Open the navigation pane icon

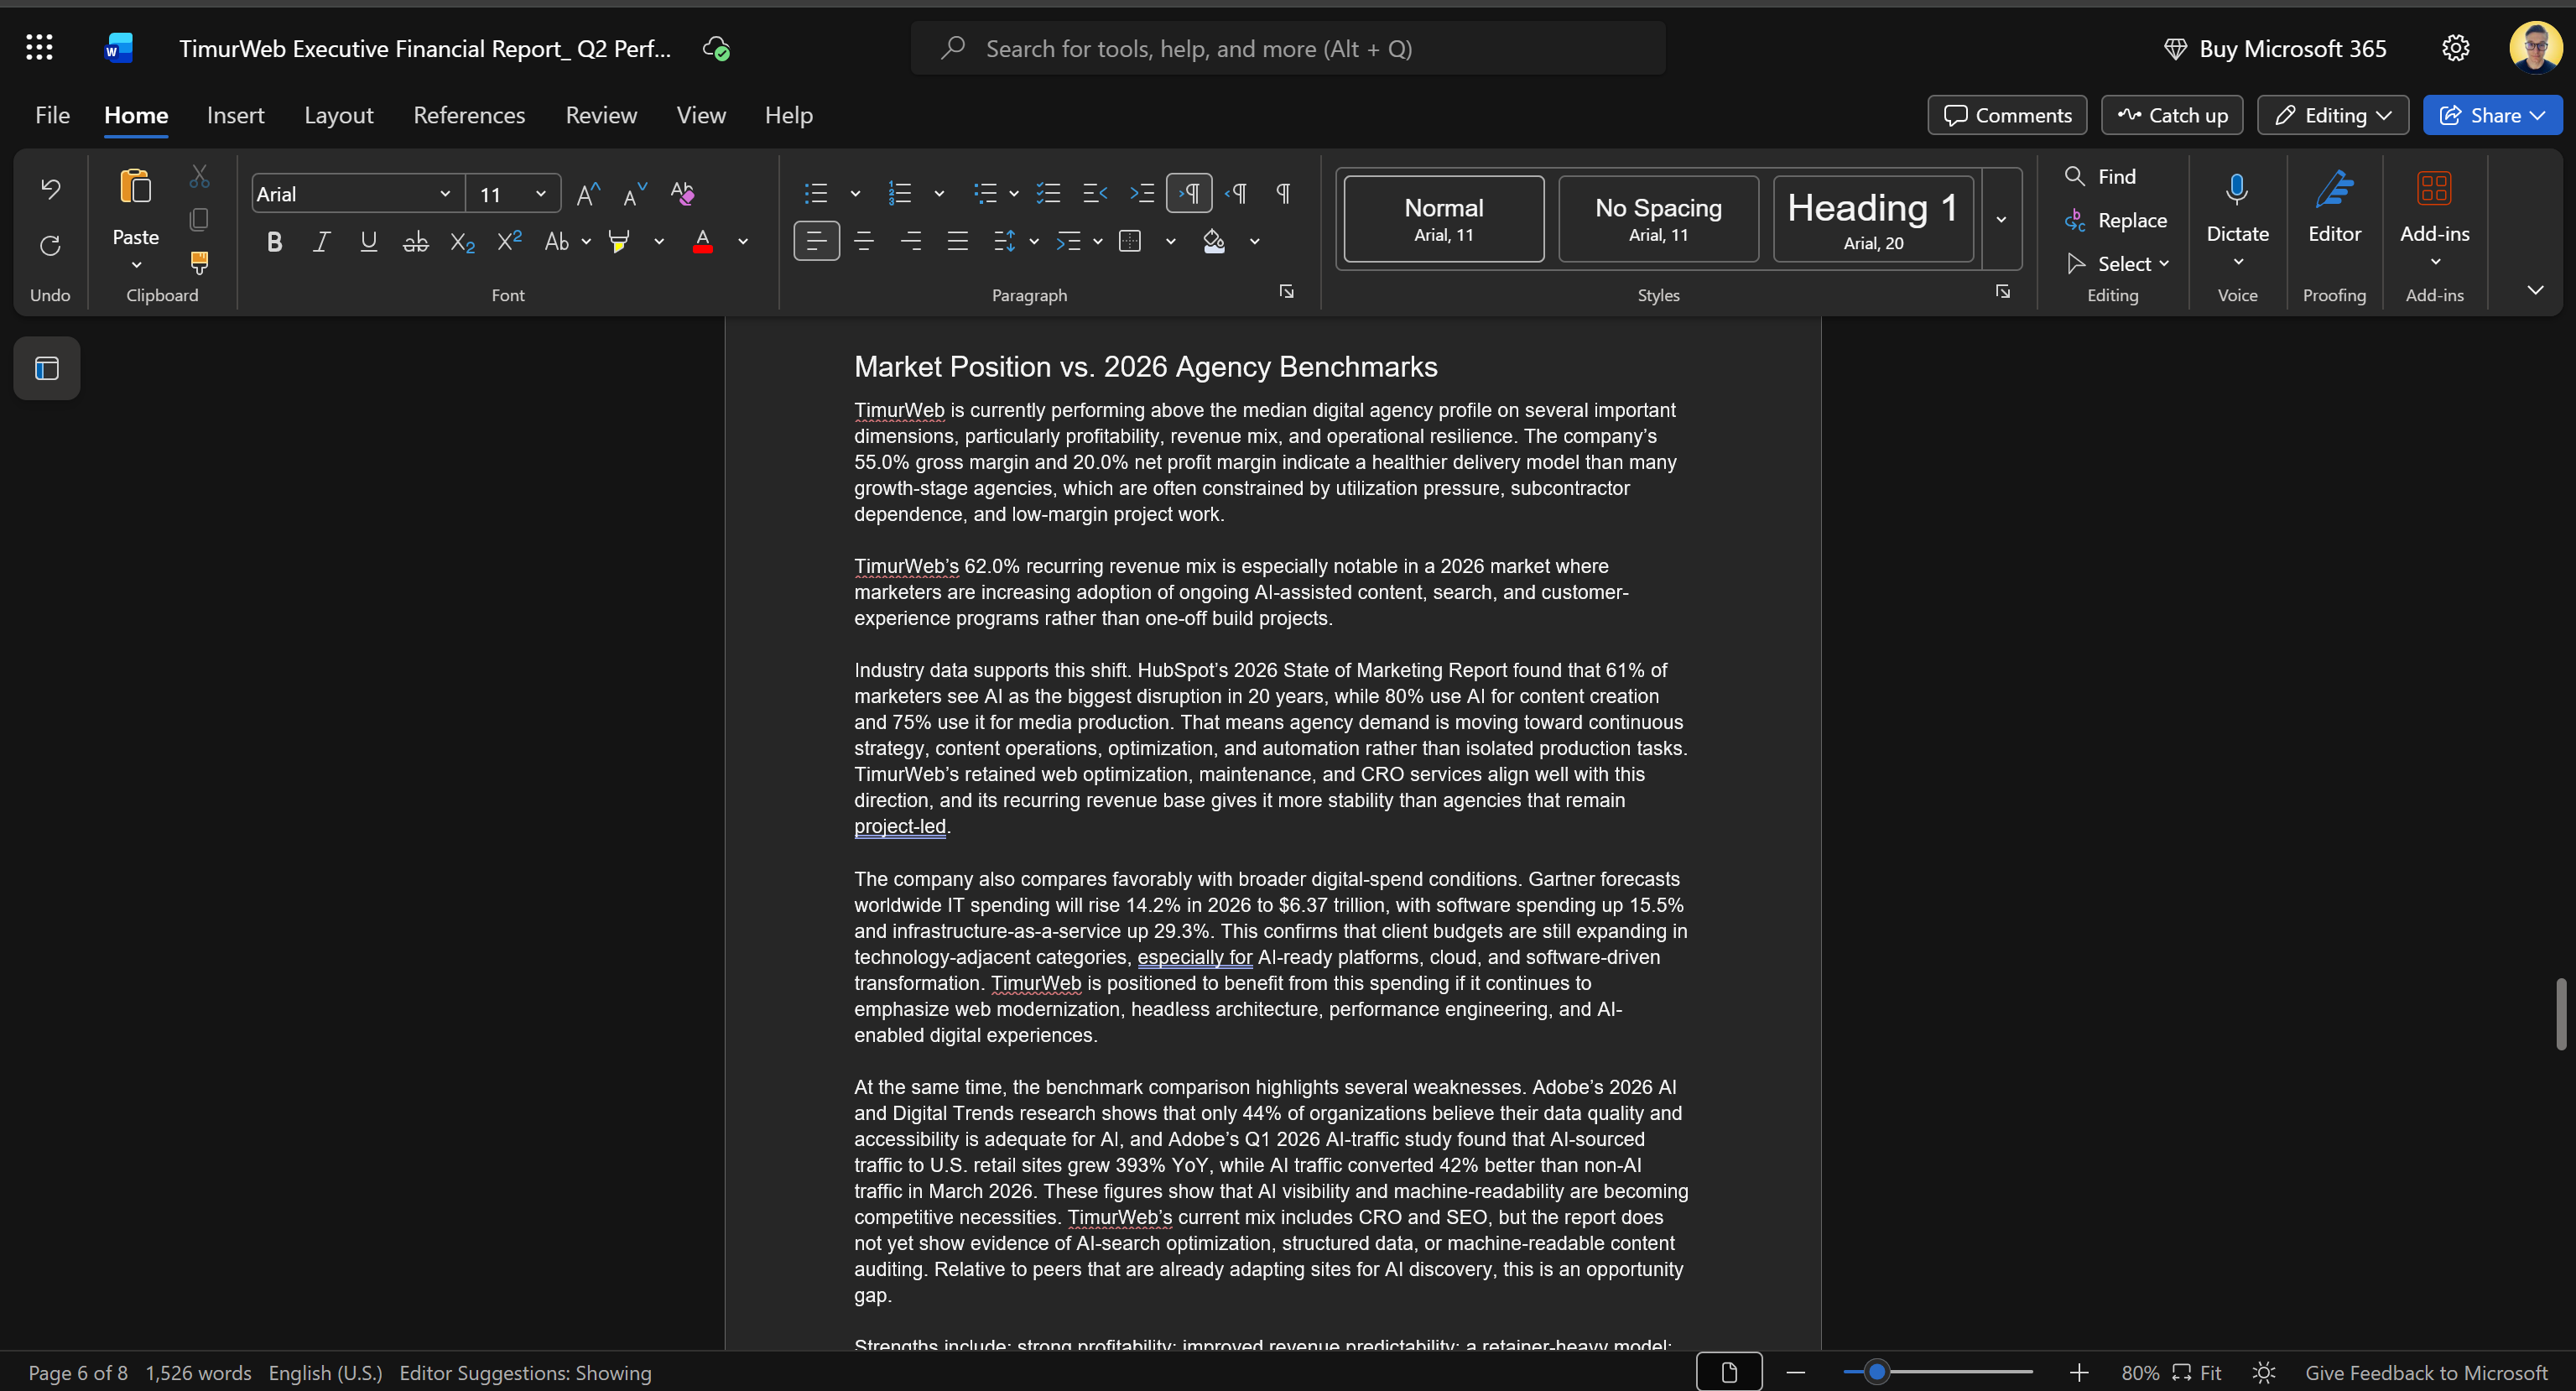(x=47, y=368)
